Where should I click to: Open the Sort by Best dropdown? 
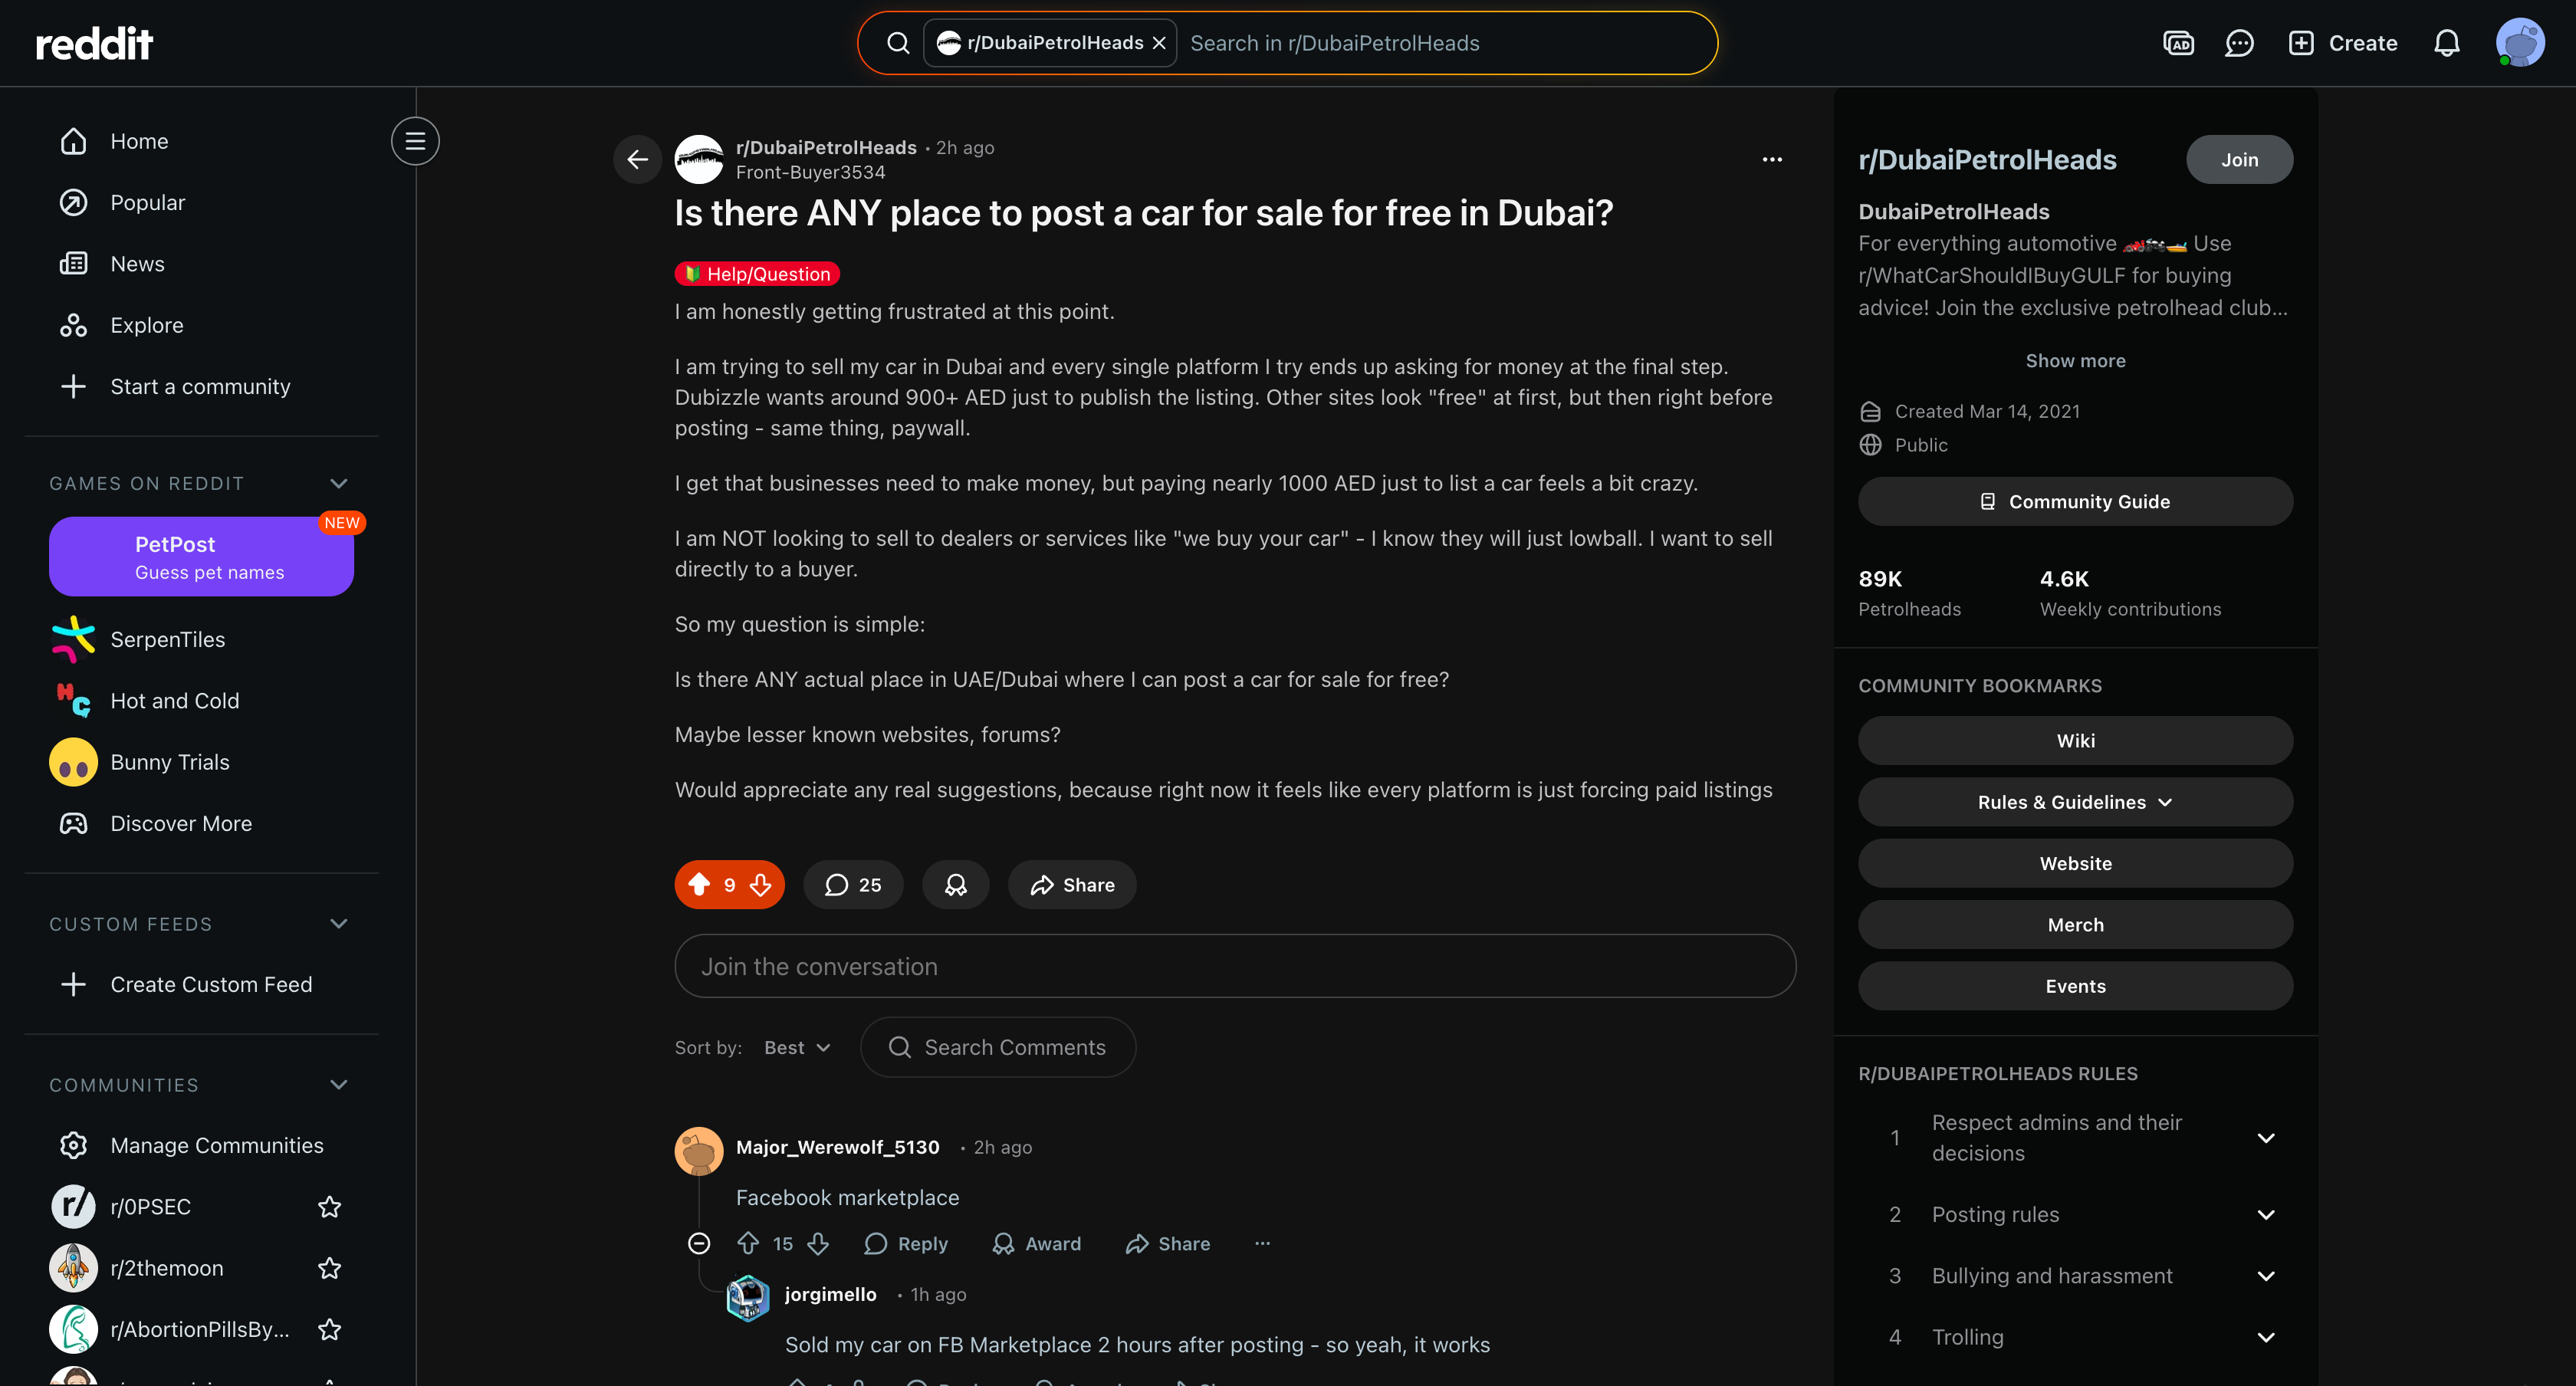(797, 1047)
